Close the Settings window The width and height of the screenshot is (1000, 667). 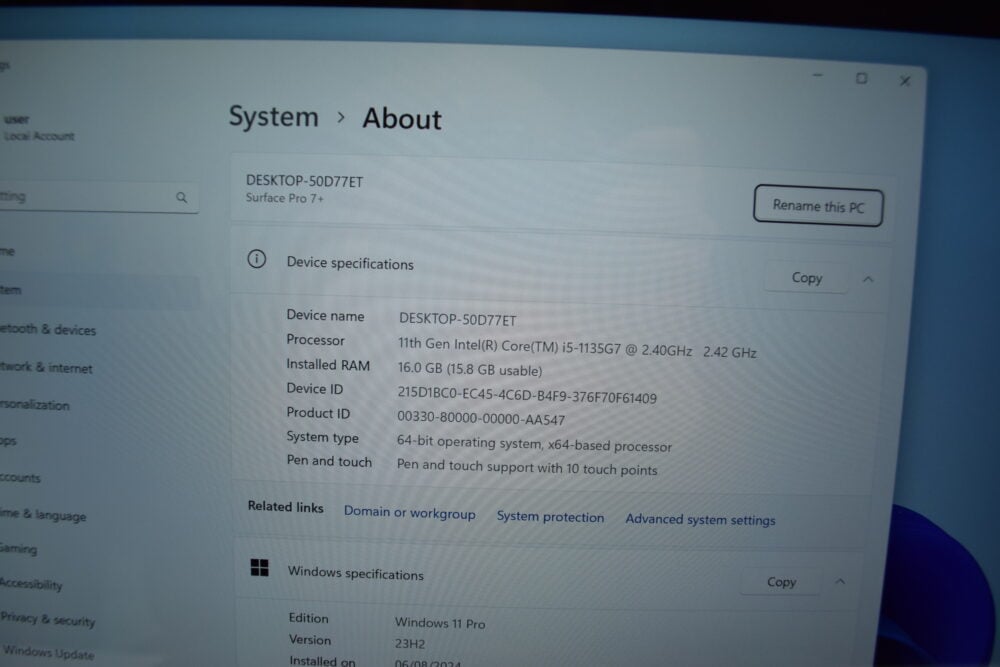pyautogui.click(x=905, y=81)
